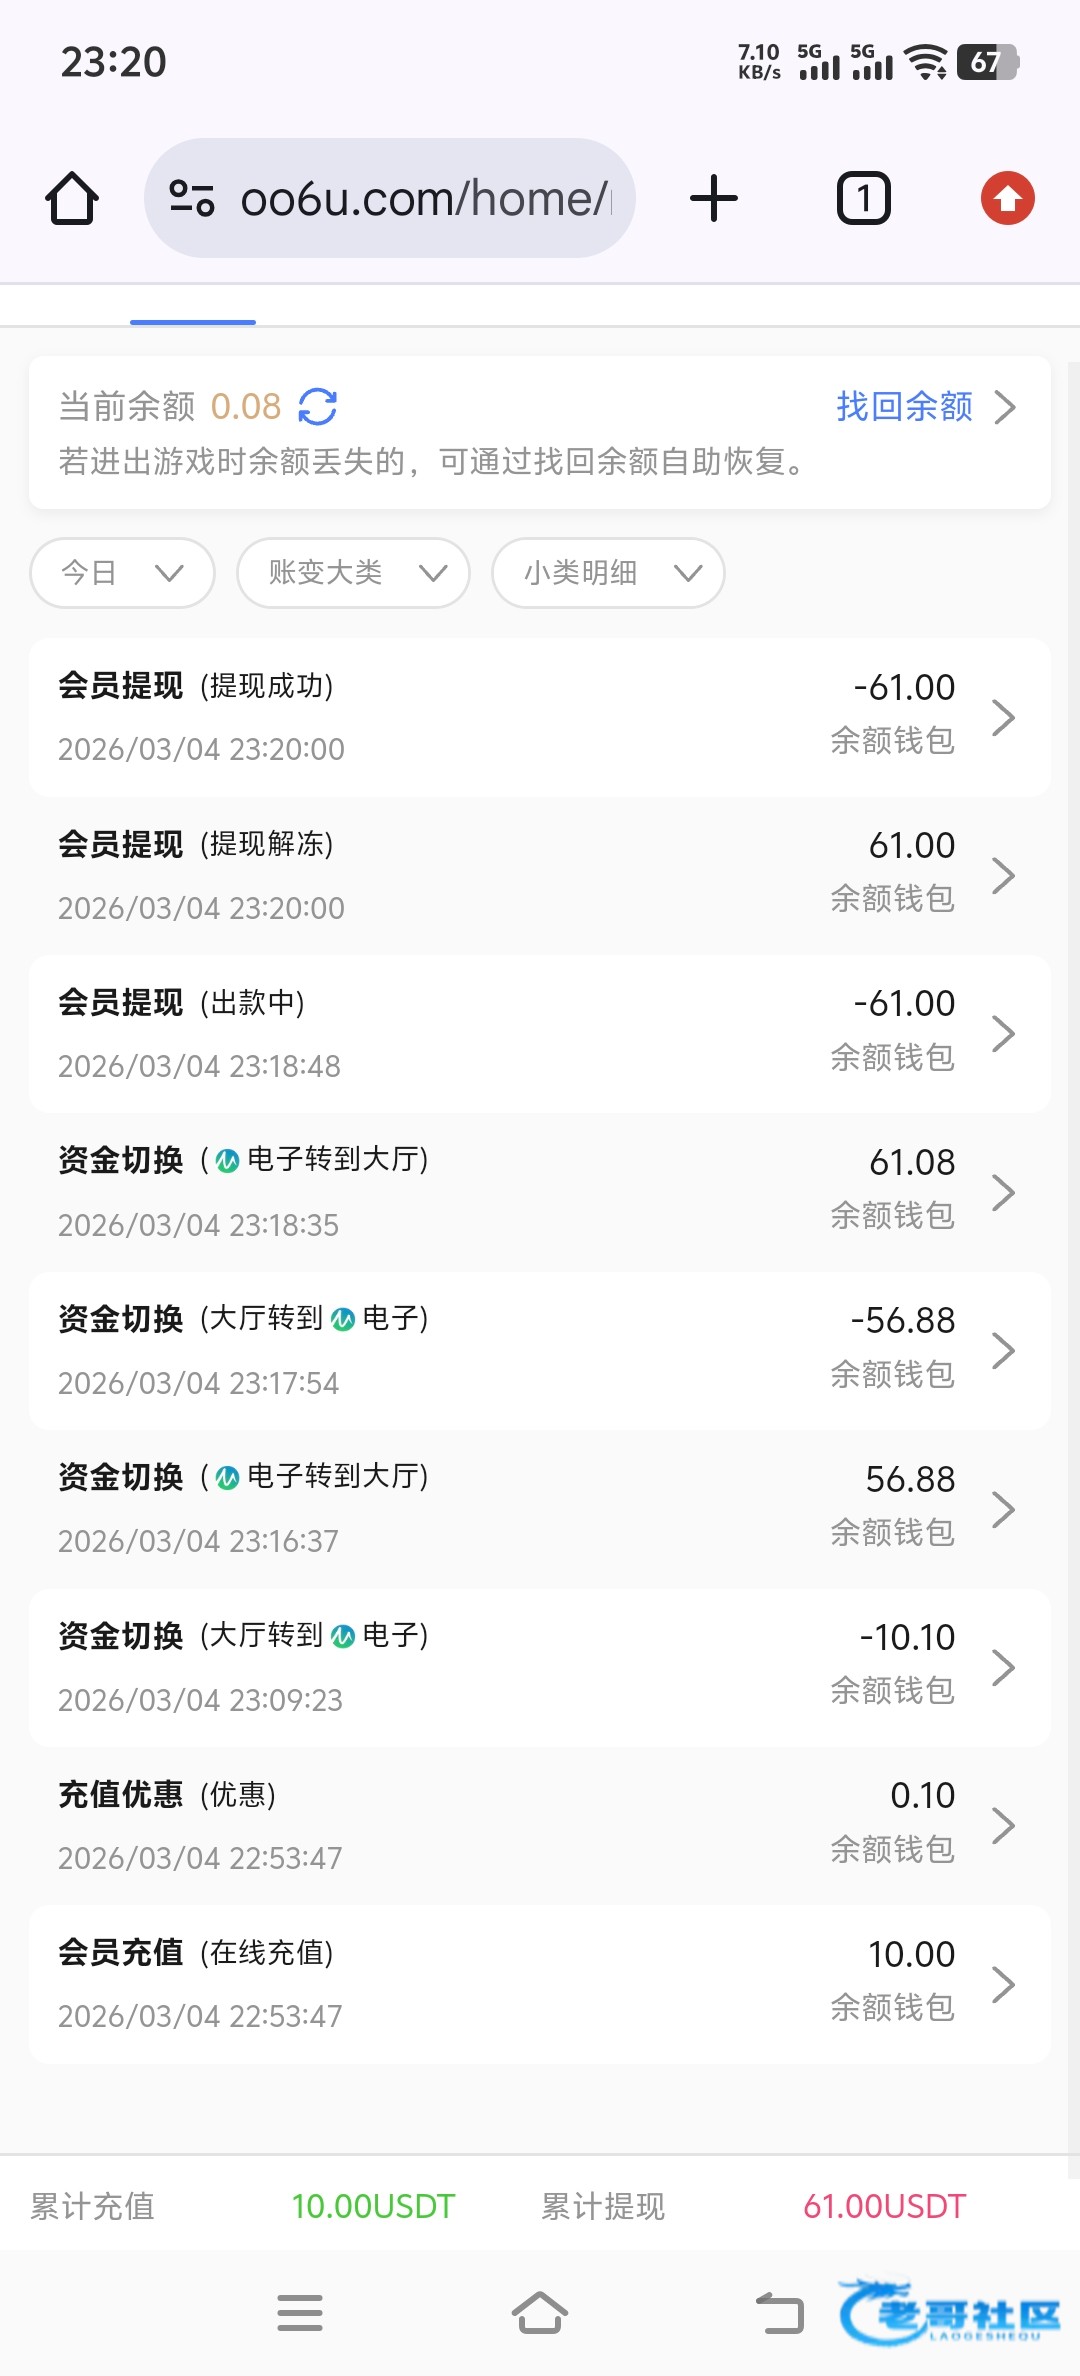Viewport: 1080px width, 2376px height.
Task: Expand the 提现解冻 61.00 record arrow
Action: point(1003,876)
